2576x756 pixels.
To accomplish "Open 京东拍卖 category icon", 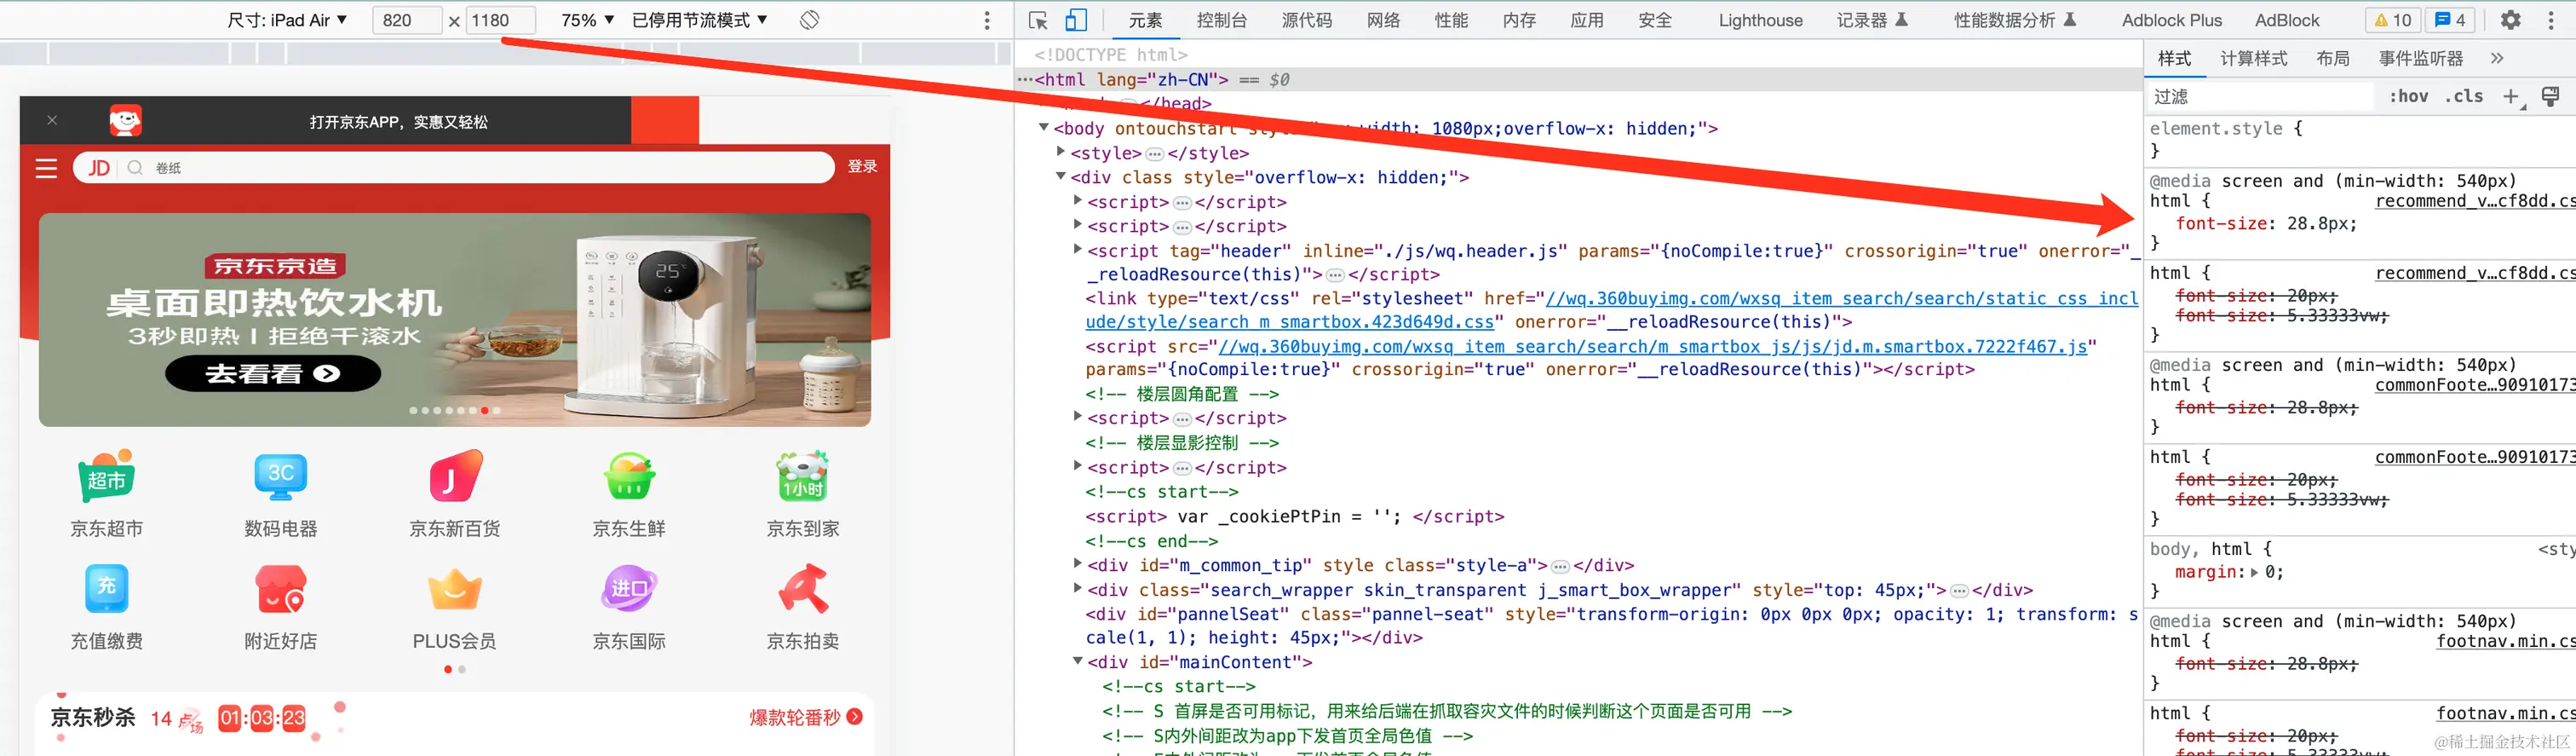I will pyautogui.click(x=803, y=589).
